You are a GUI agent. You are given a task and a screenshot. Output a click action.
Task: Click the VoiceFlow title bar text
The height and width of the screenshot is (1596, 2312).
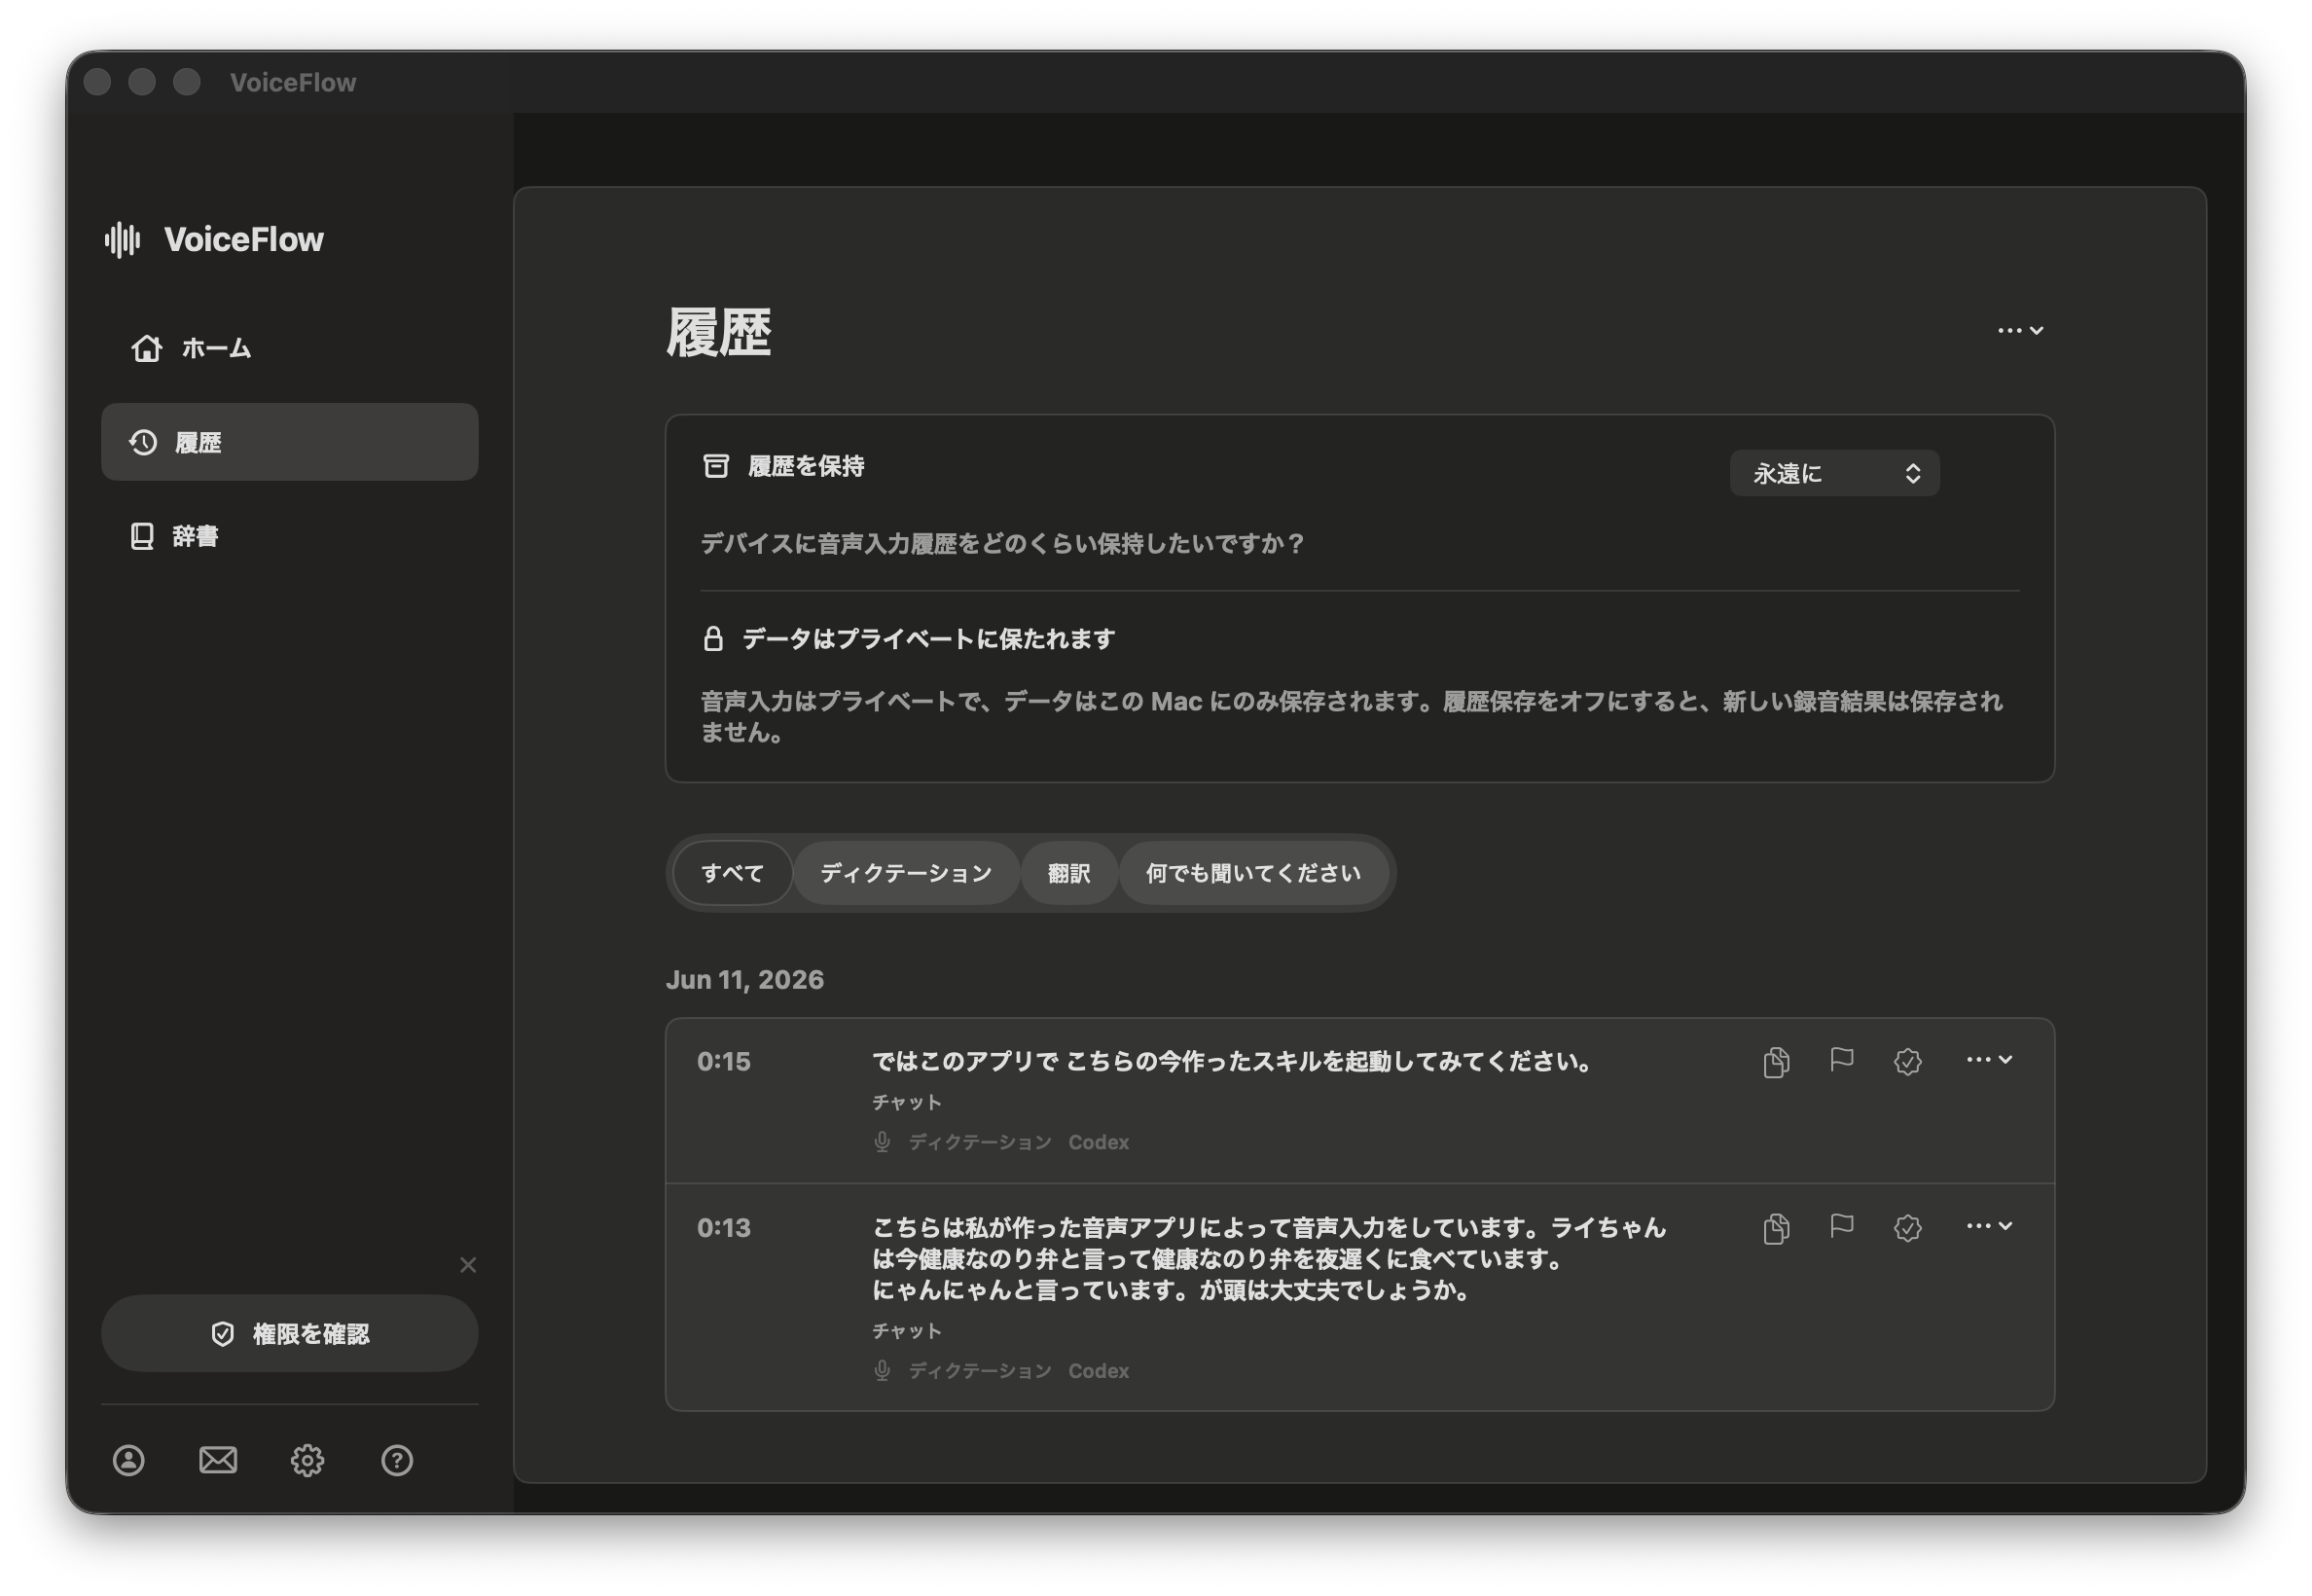[293, 82]
